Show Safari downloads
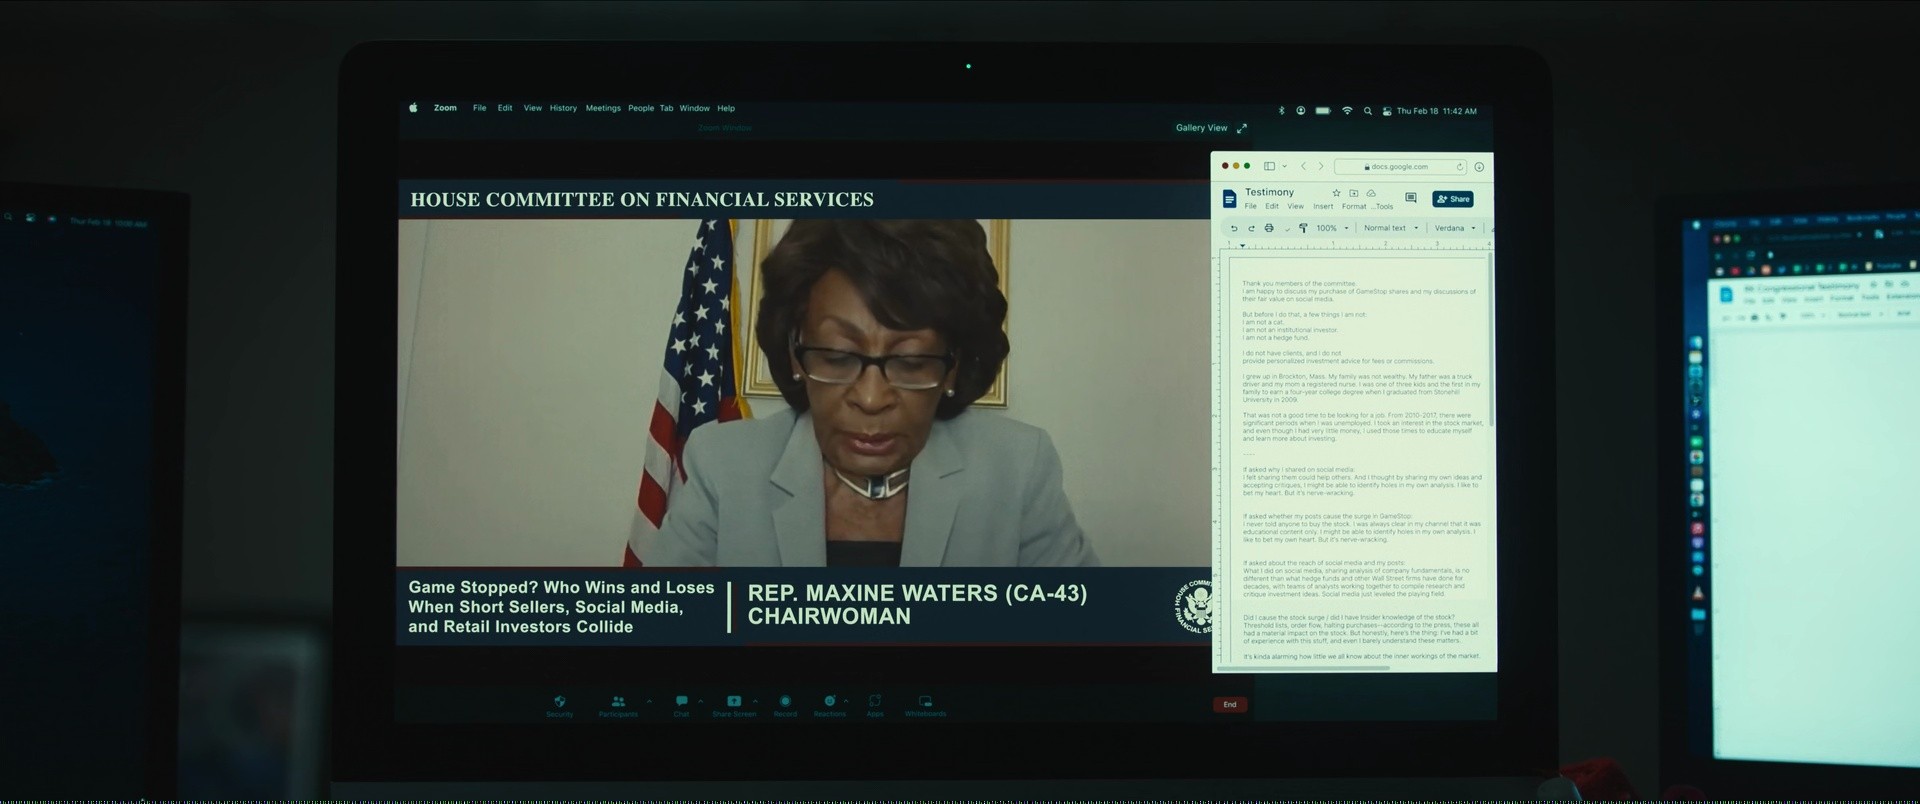 1479,167
